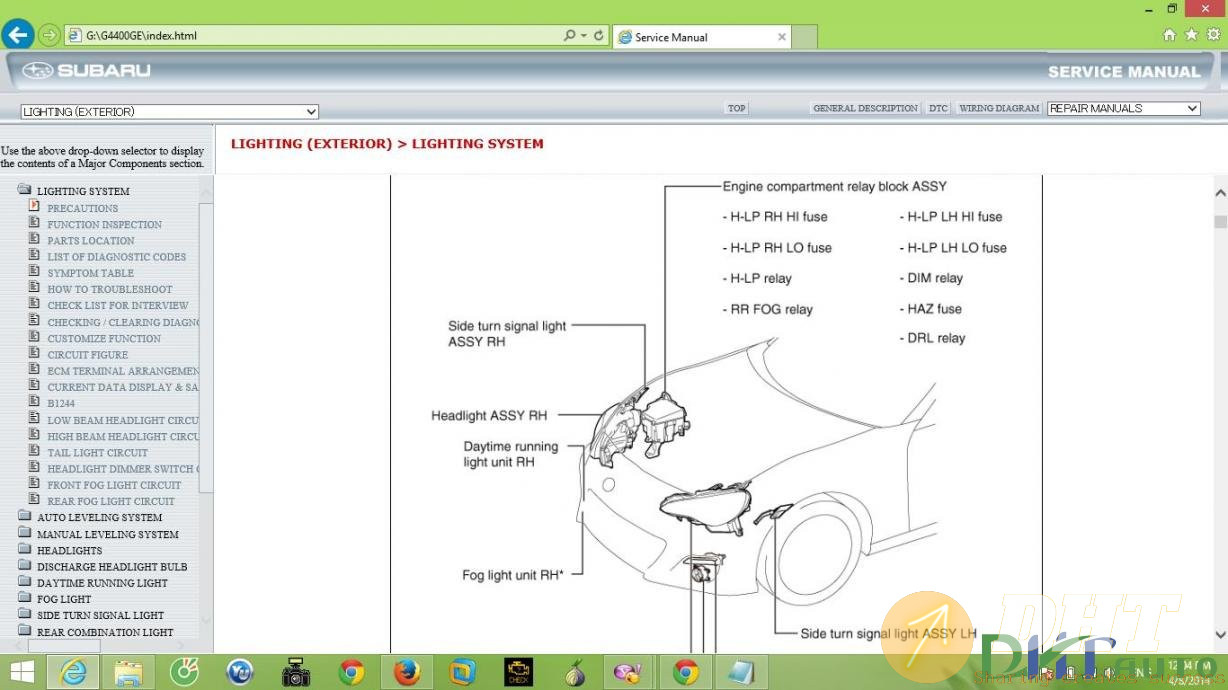Screen dimensions: 1228x690
Task: Open TAIL LIGHT CIRCUIT page
Action: point(97,452)
